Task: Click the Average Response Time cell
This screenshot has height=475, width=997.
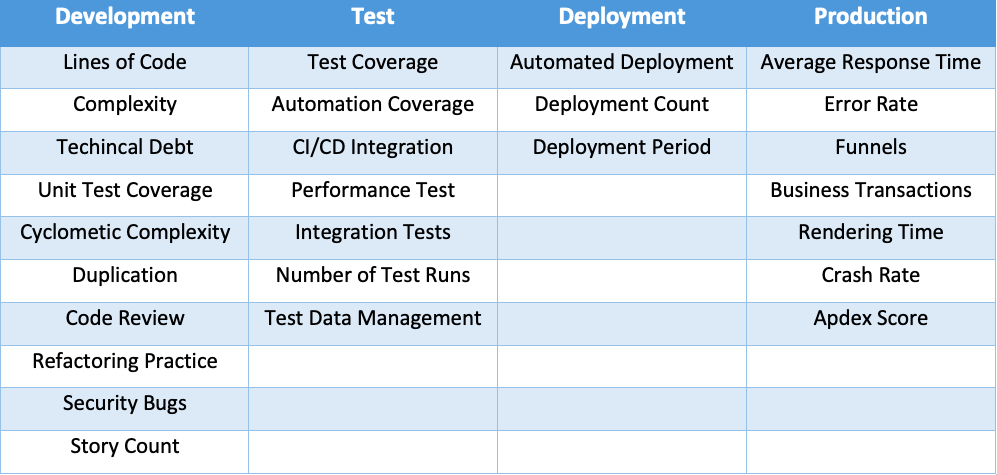Action: coord(870,62)
